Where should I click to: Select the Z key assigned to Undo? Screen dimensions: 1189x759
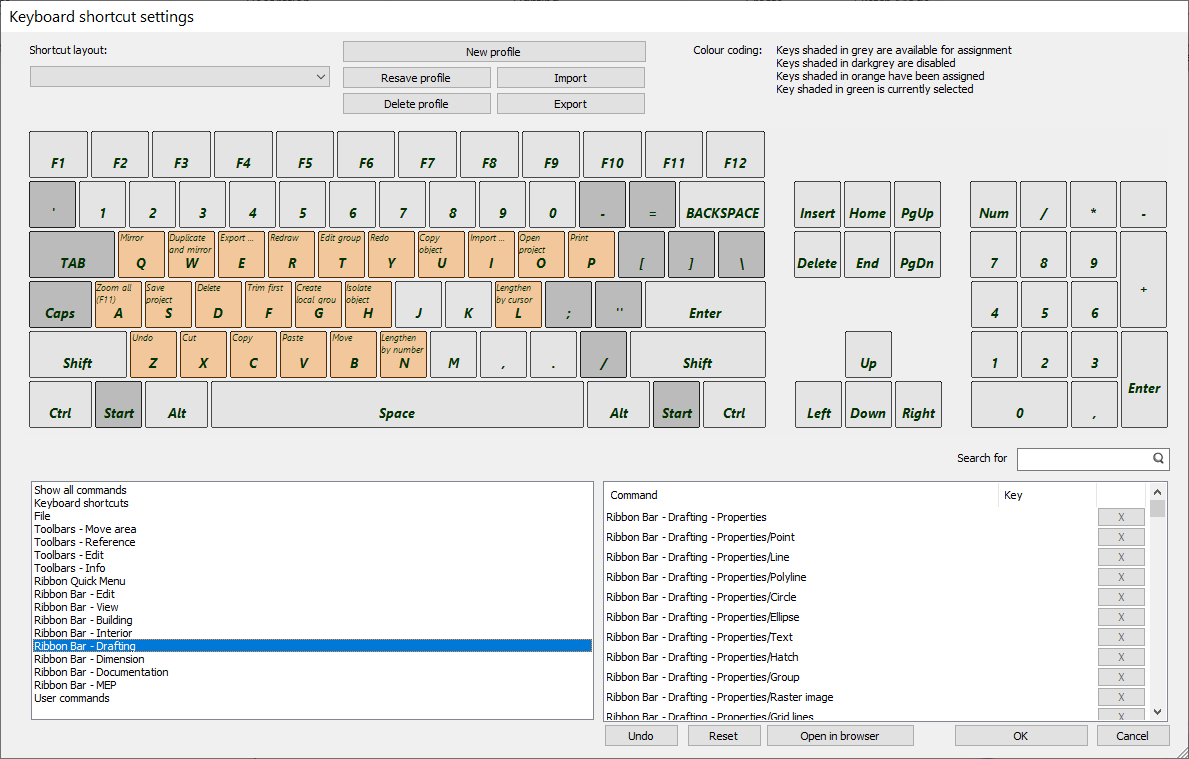tap(153, 354)
